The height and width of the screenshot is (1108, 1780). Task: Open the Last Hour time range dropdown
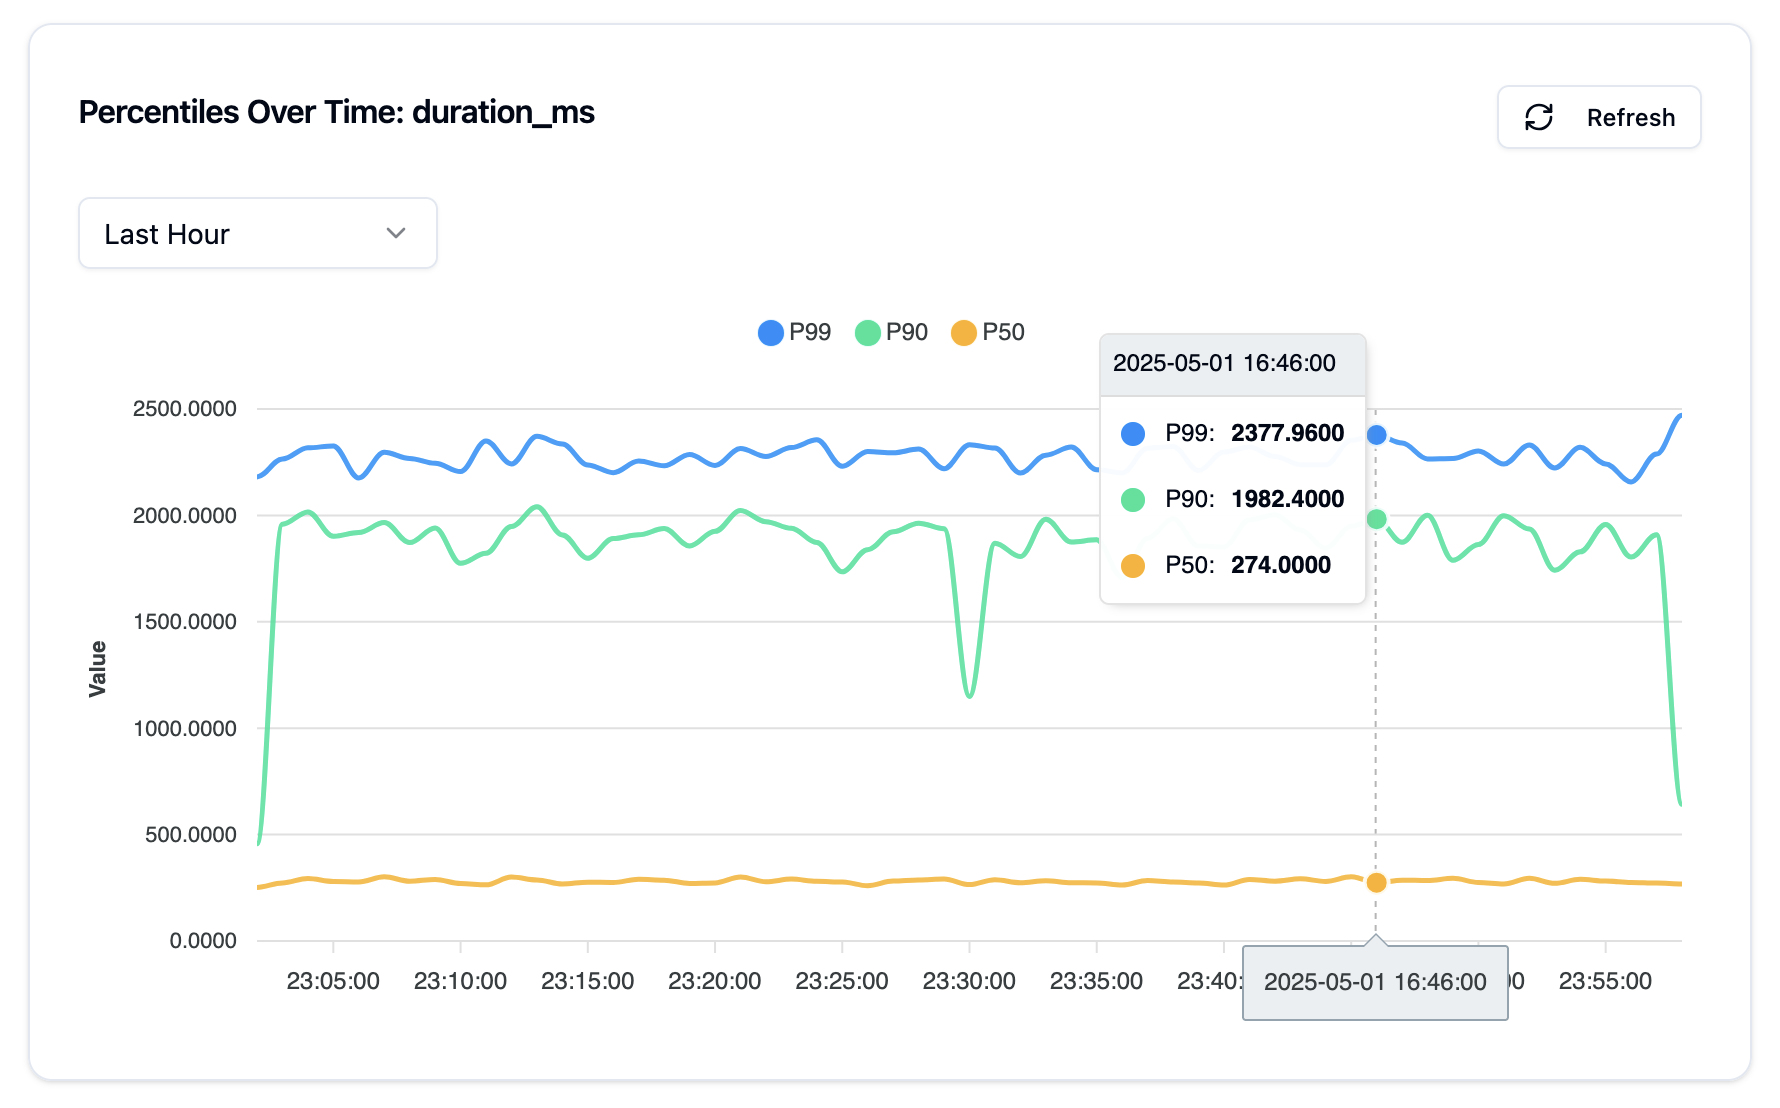tap(257, 233)
